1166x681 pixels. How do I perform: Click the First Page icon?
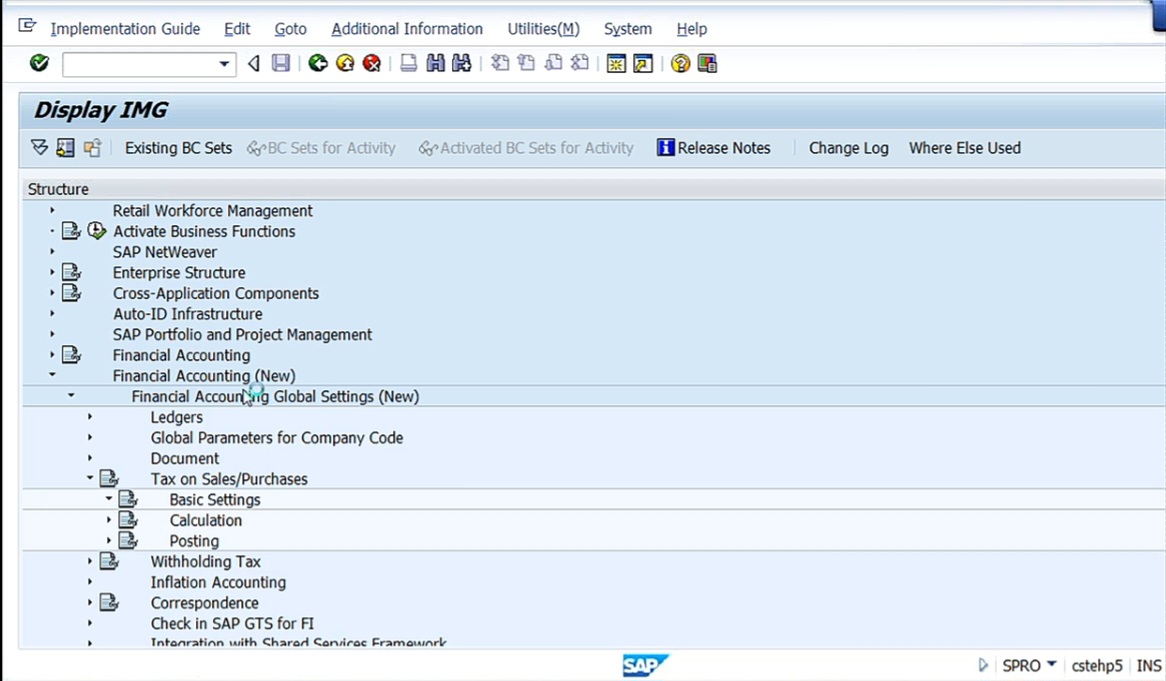click(x=500, y=63)
